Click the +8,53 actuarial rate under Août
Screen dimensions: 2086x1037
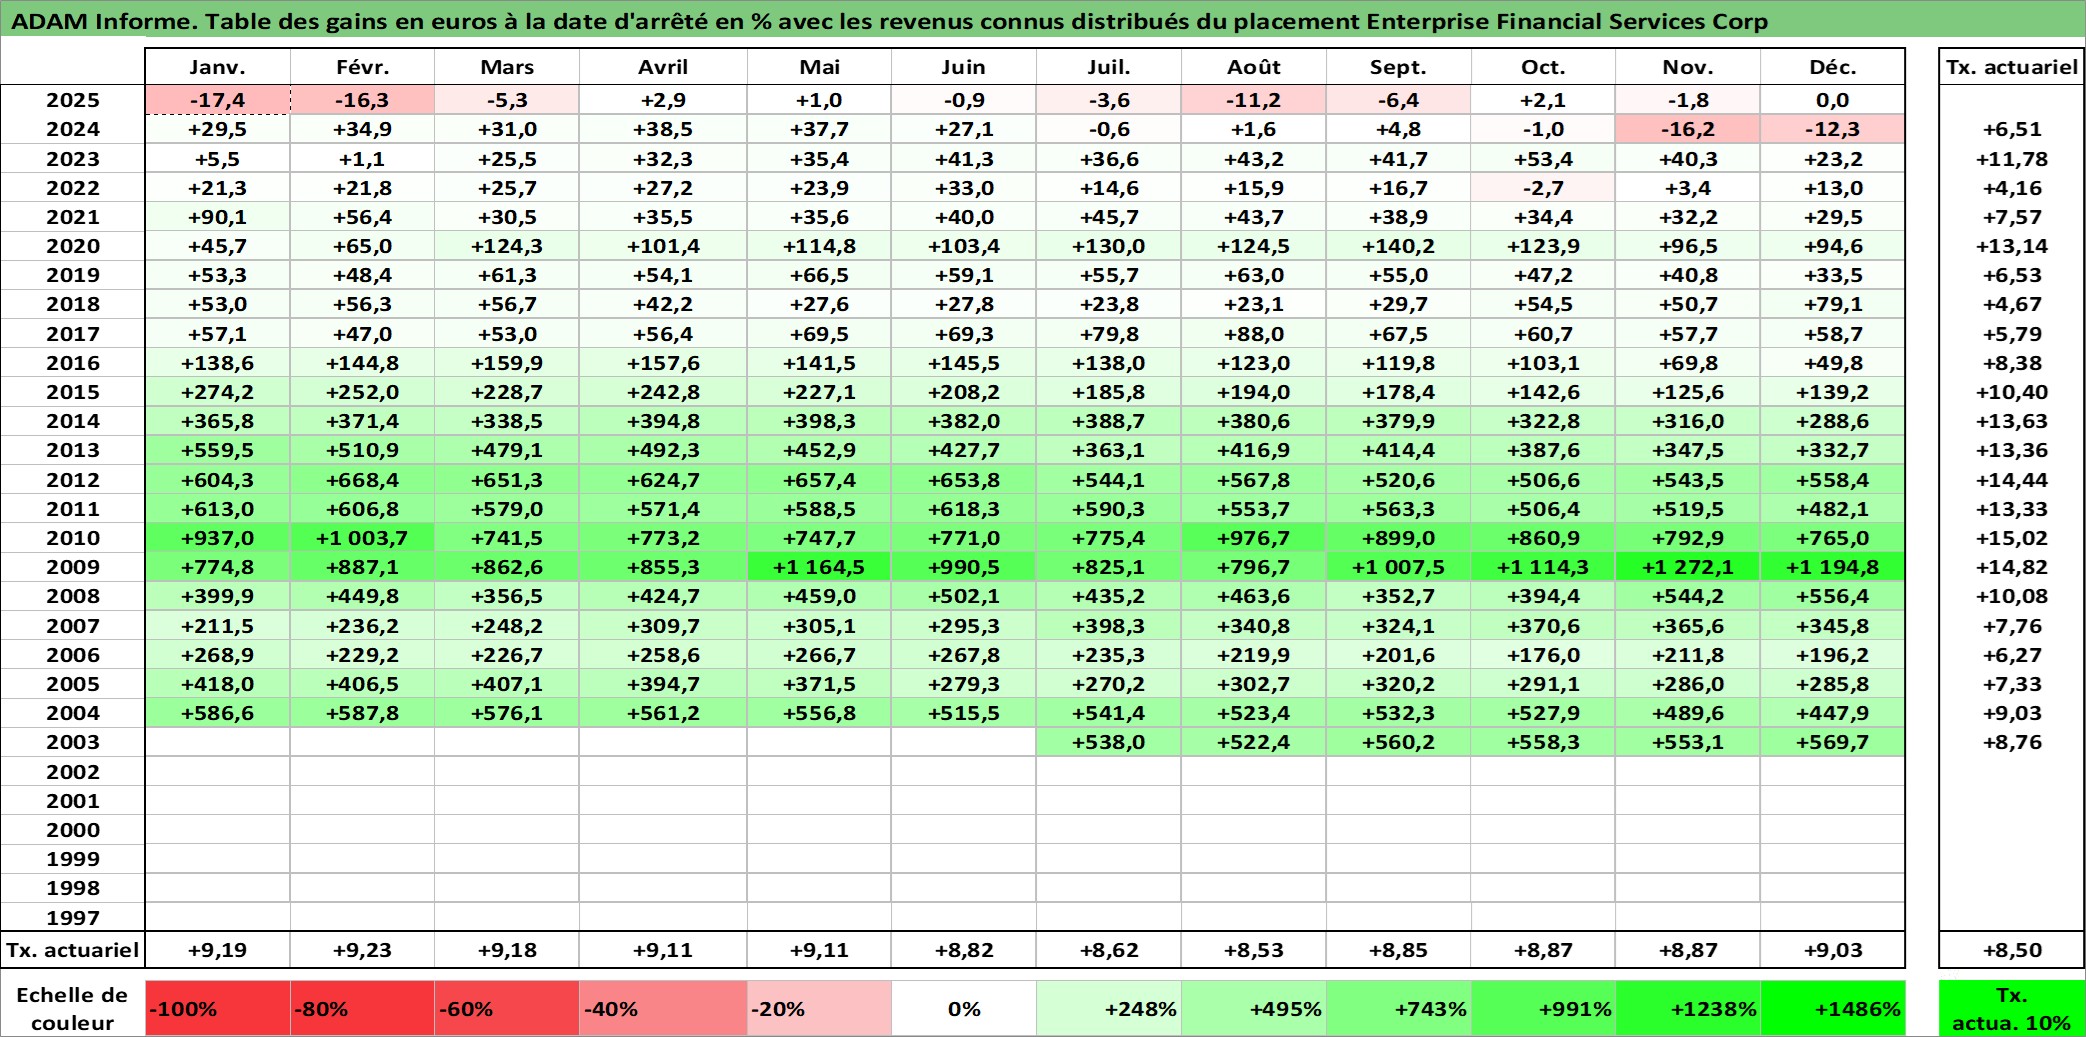(1254, 950)
